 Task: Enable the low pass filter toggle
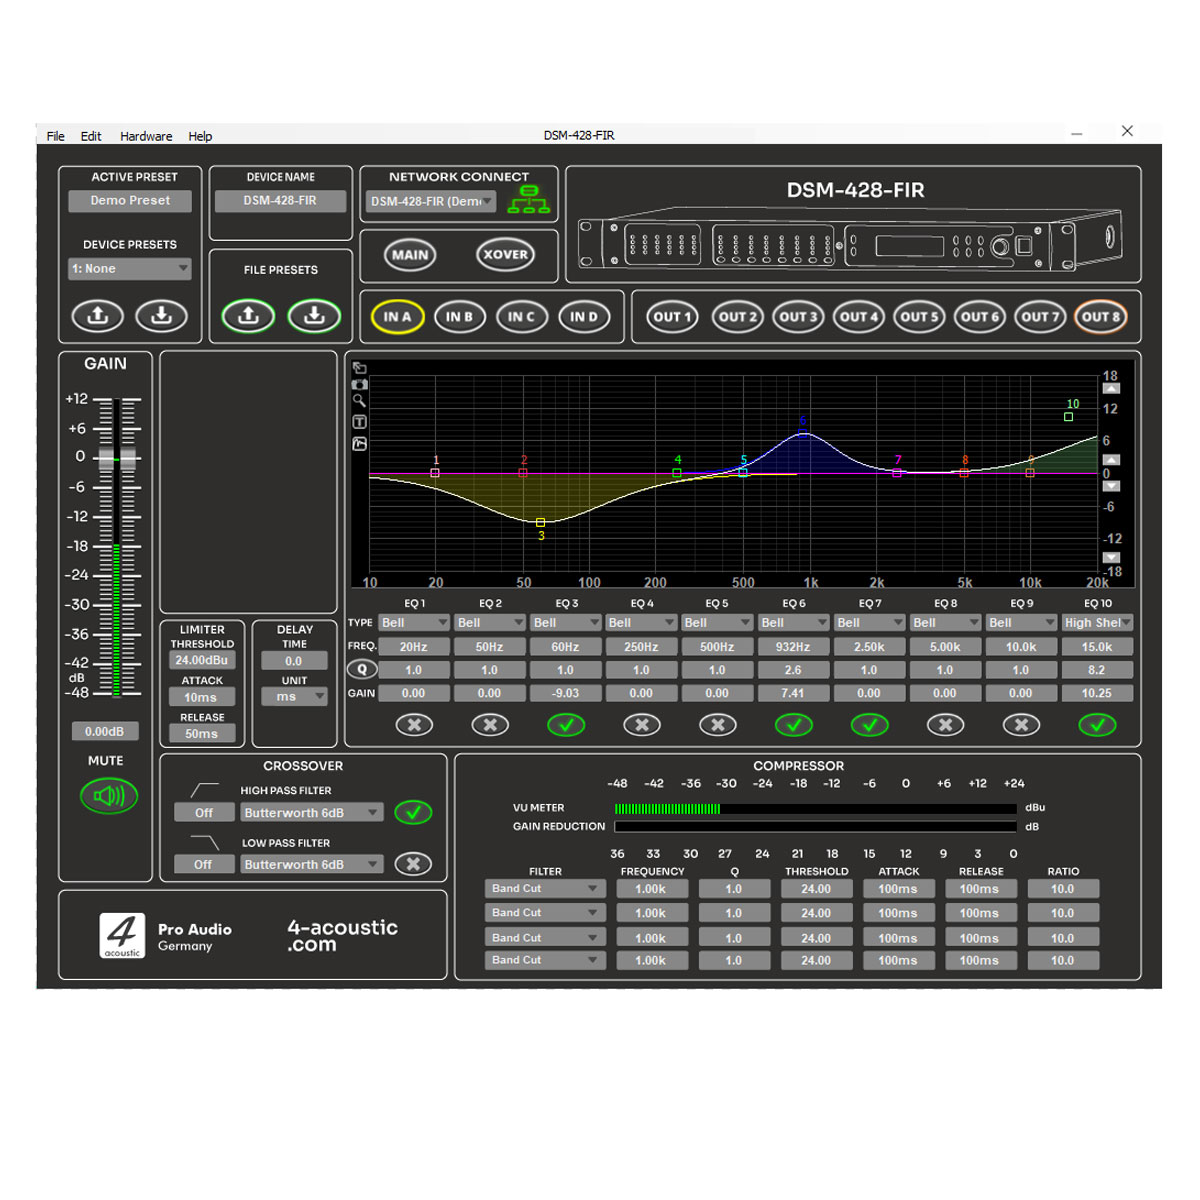click(x=413, y=864)
